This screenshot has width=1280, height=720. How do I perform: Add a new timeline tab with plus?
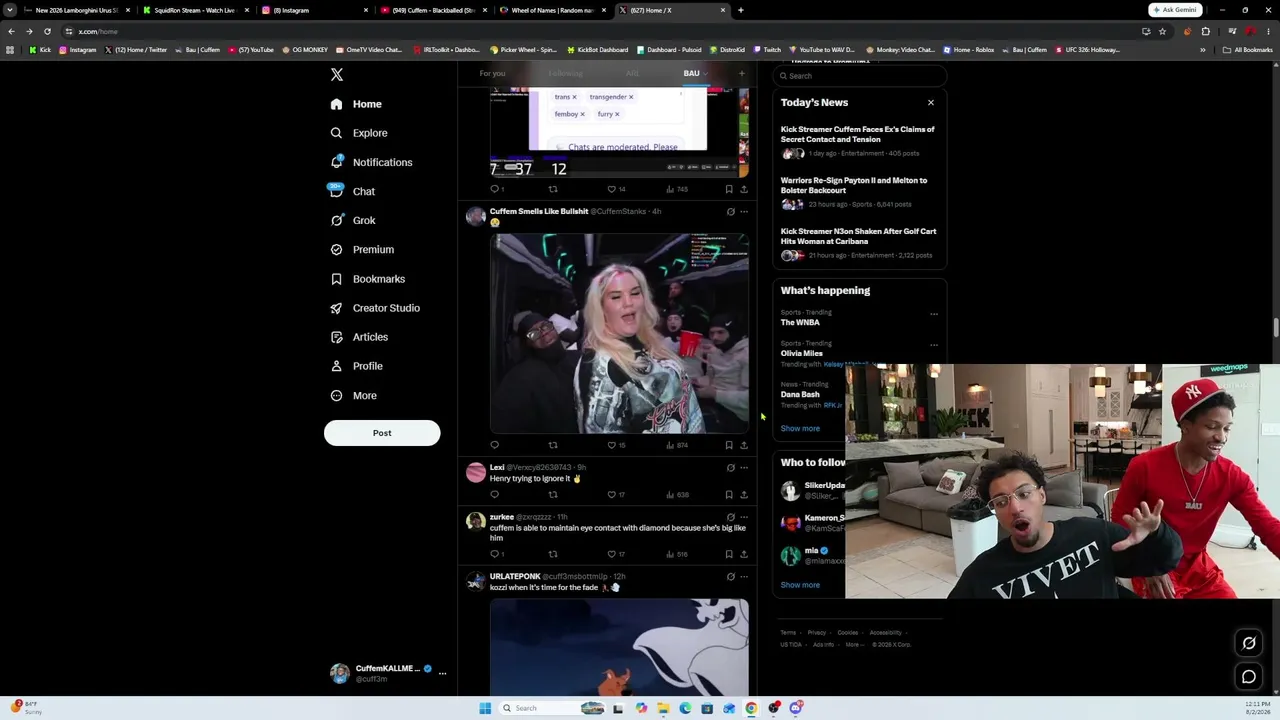(741, 73)
